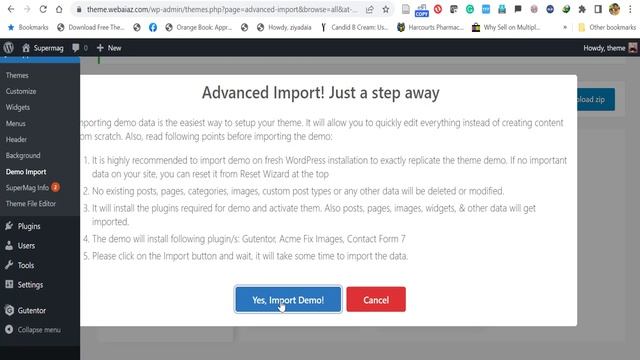Open Orange Book bookmark
640x360 pixels.
199,27
